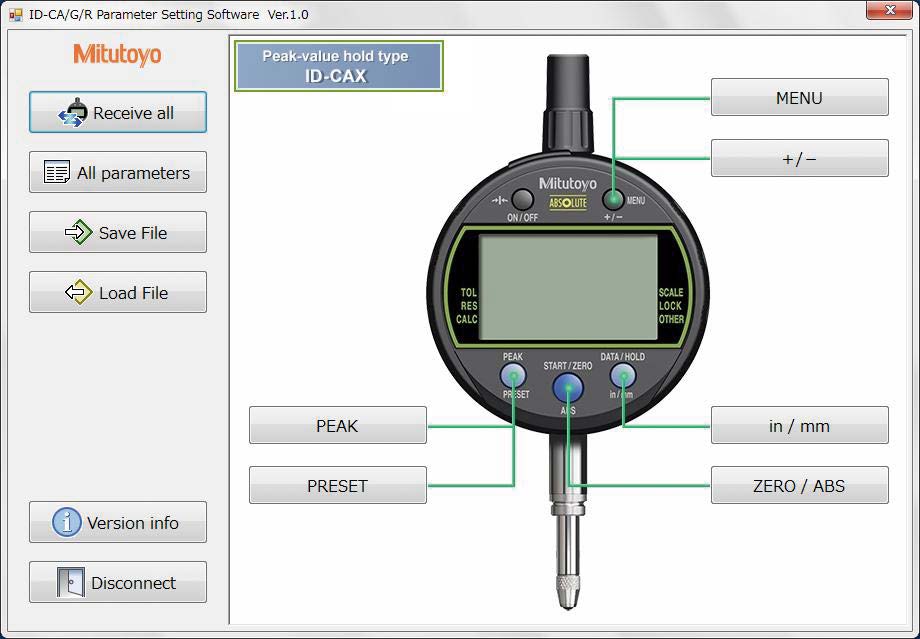The image size is (920, 639).
Task: Select the PEAK parameter button
Action: (338, 425)
